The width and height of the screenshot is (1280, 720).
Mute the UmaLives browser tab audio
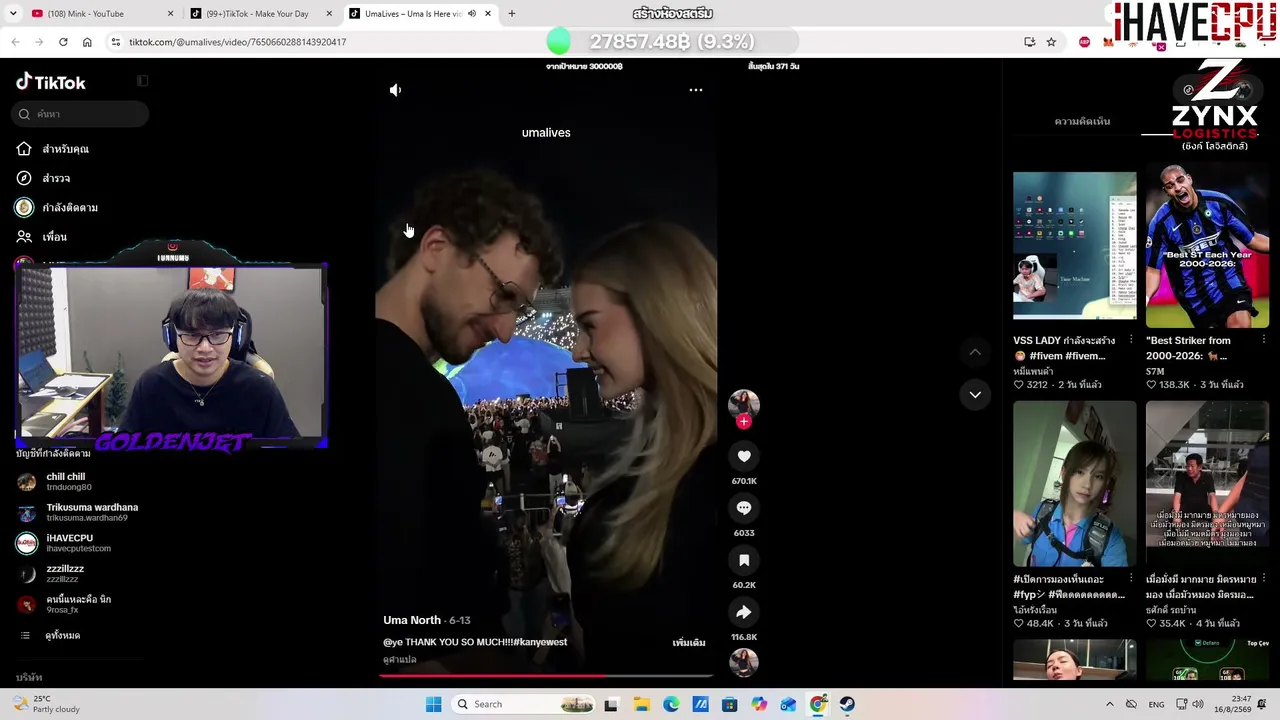[472, 14]
